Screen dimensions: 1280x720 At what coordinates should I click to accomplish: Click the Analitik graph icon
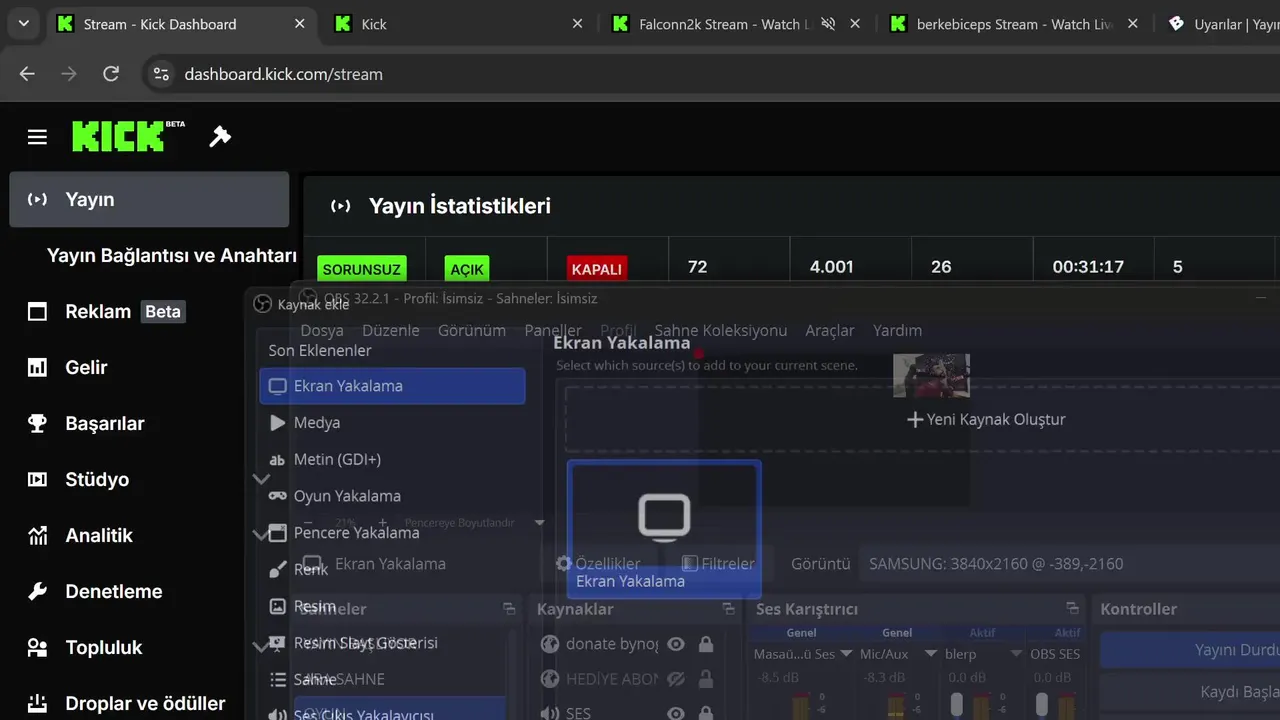37,536
